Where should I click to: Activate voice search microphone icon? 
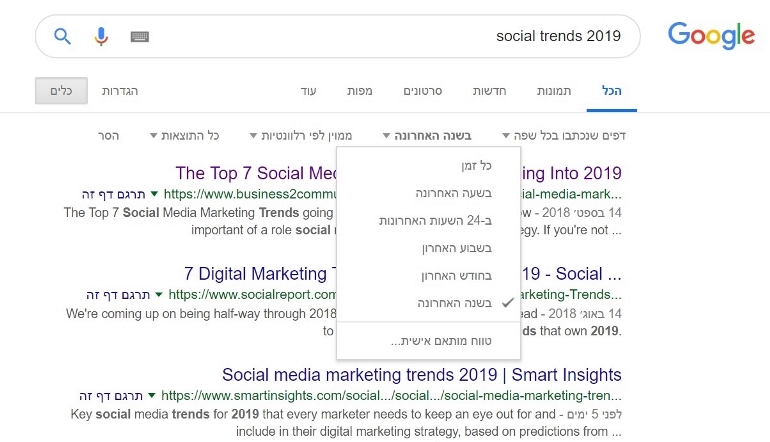click(x=101, y=36)
